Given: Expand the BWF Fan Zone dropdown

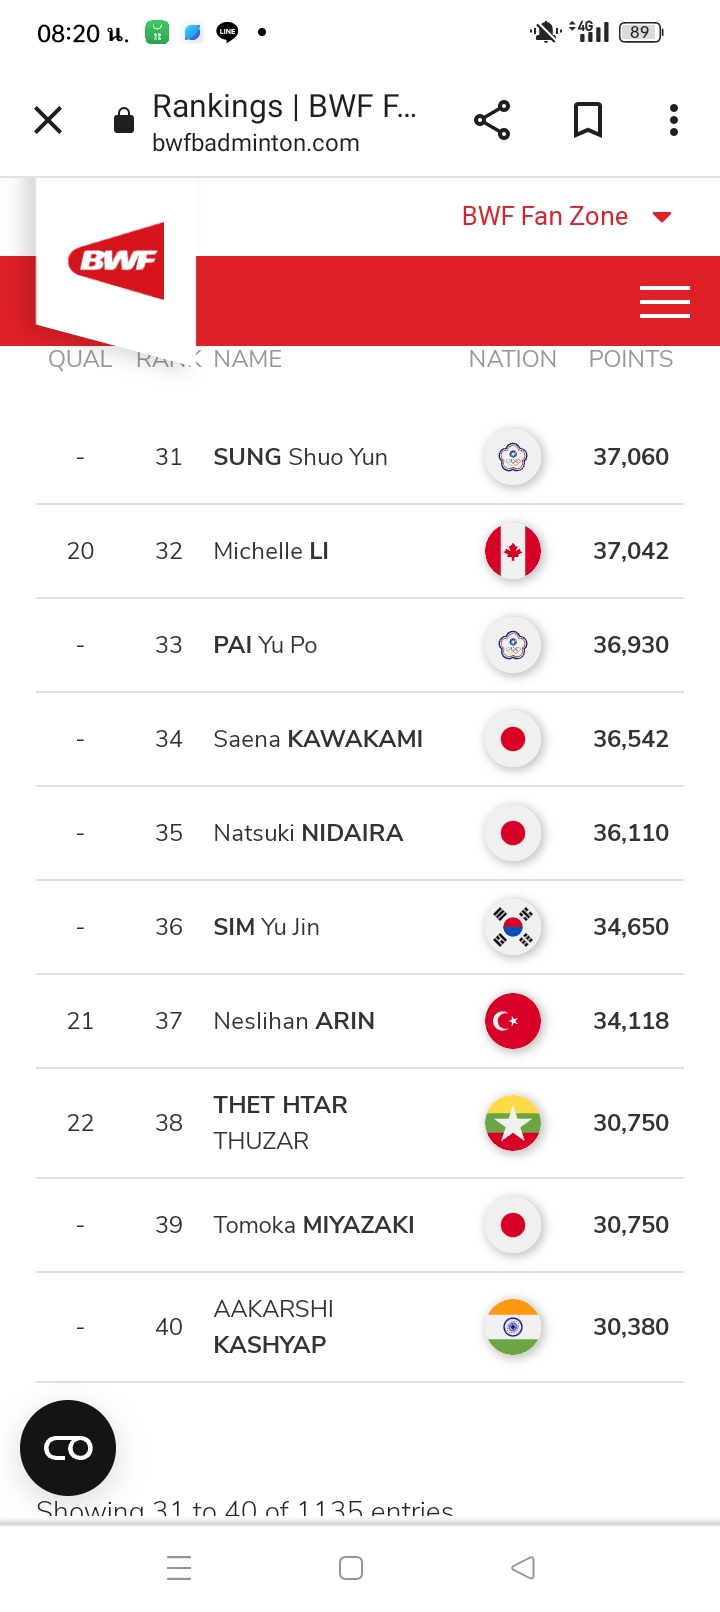Looking at the screenshot, I should coord(566,216).
